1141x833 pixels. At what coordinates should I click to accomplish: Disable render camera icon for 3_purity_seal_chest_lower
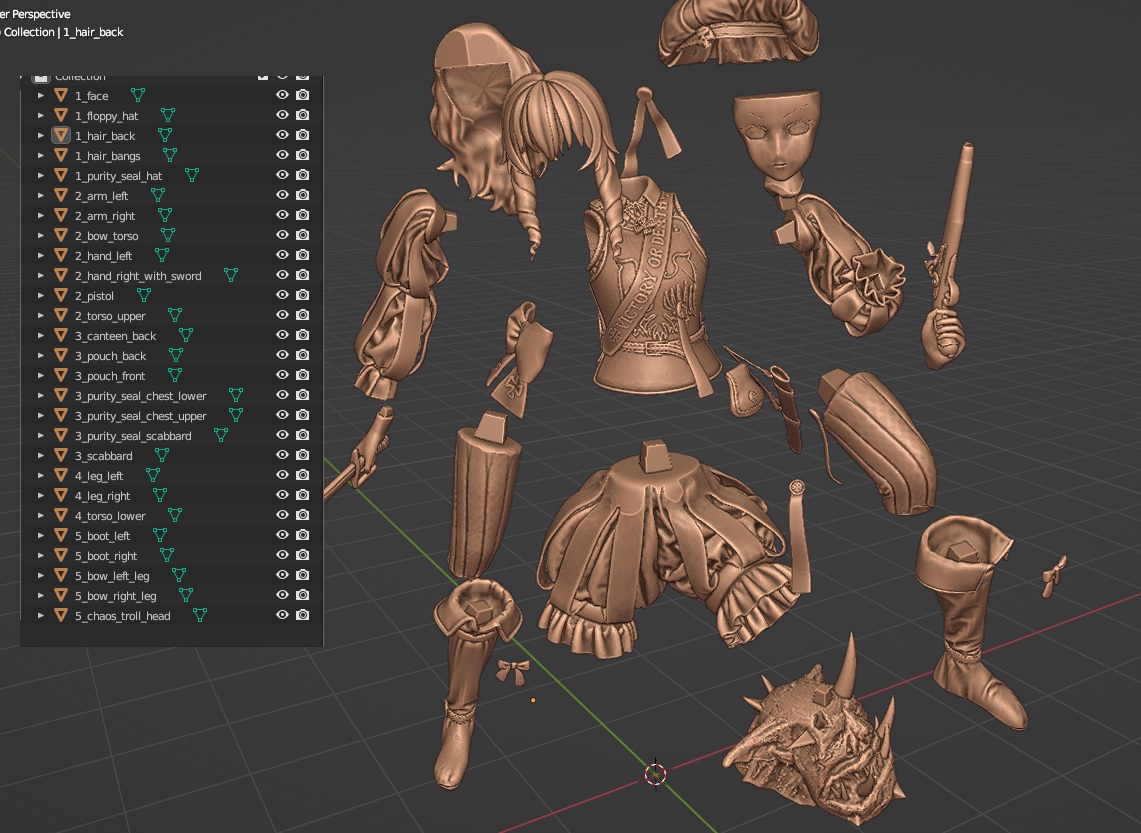[x=303, y=395]
